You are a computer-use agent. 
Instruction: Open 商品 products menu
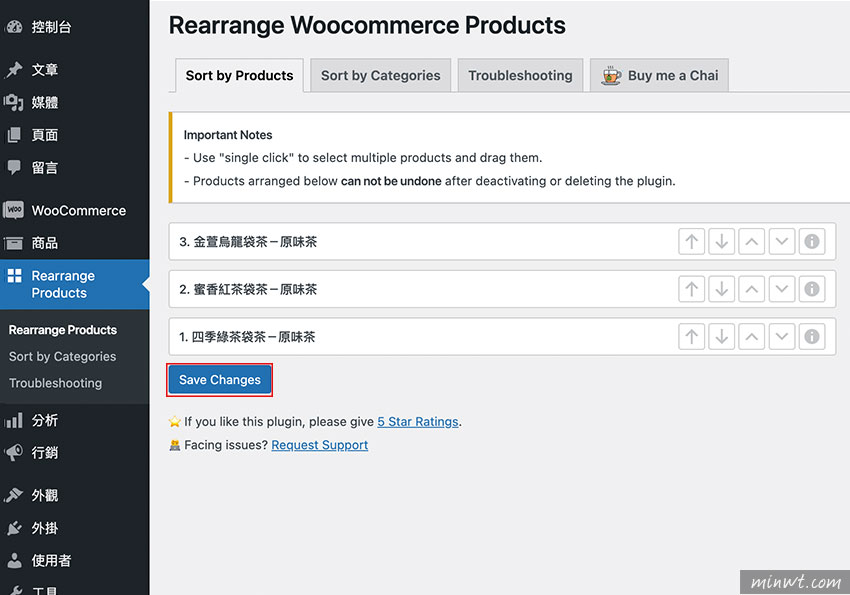pos(74,243)
